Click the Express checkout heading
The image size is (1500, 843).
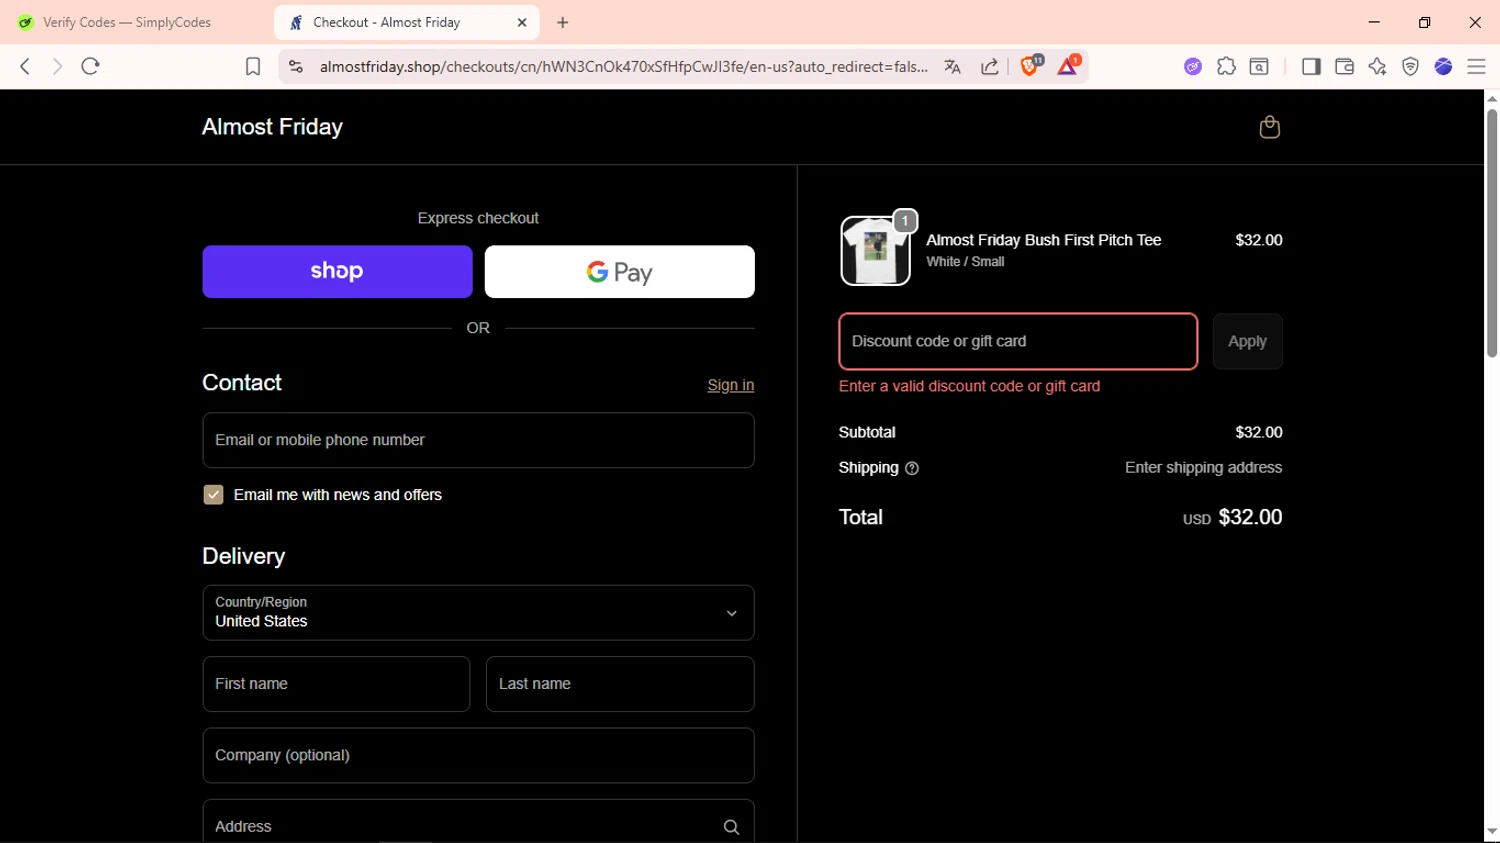pyautogui.click(x=478, y=218)
